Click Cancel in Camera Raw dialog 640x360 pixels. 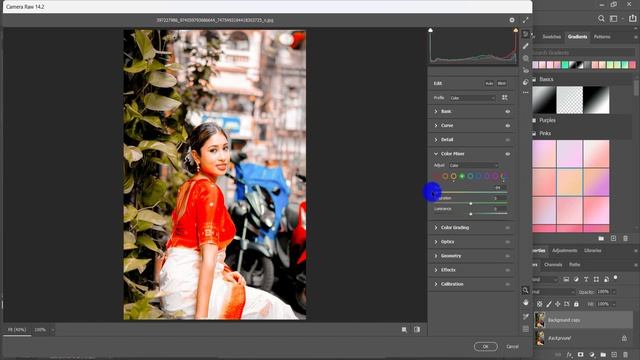click(x=512, y=347)
